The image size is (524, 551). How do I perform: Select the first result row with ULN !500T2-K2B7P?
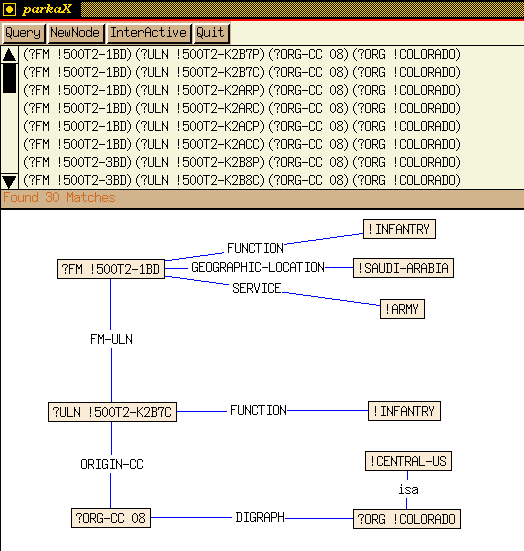[x=242, y=54]
